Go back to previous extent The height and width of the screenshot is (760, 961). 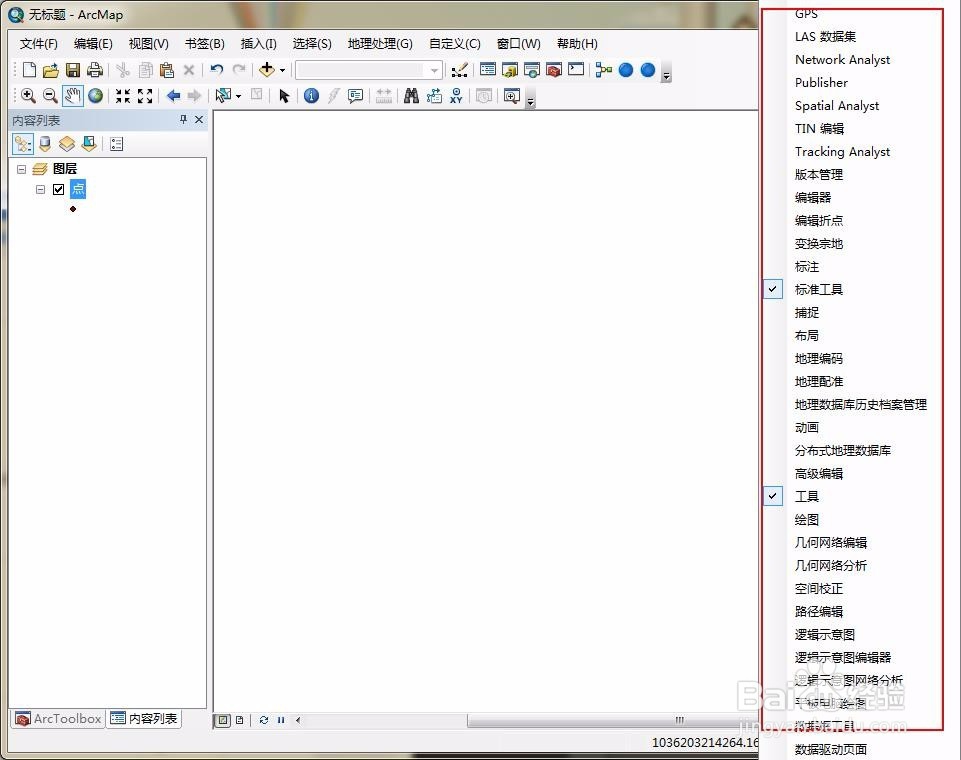pos(173,96)
